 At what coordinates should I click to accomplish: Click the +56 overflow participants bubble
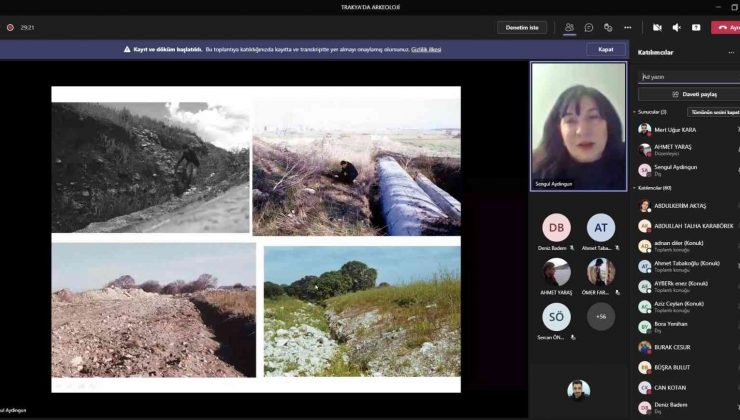pyautogui.click(x=600, y=317)
